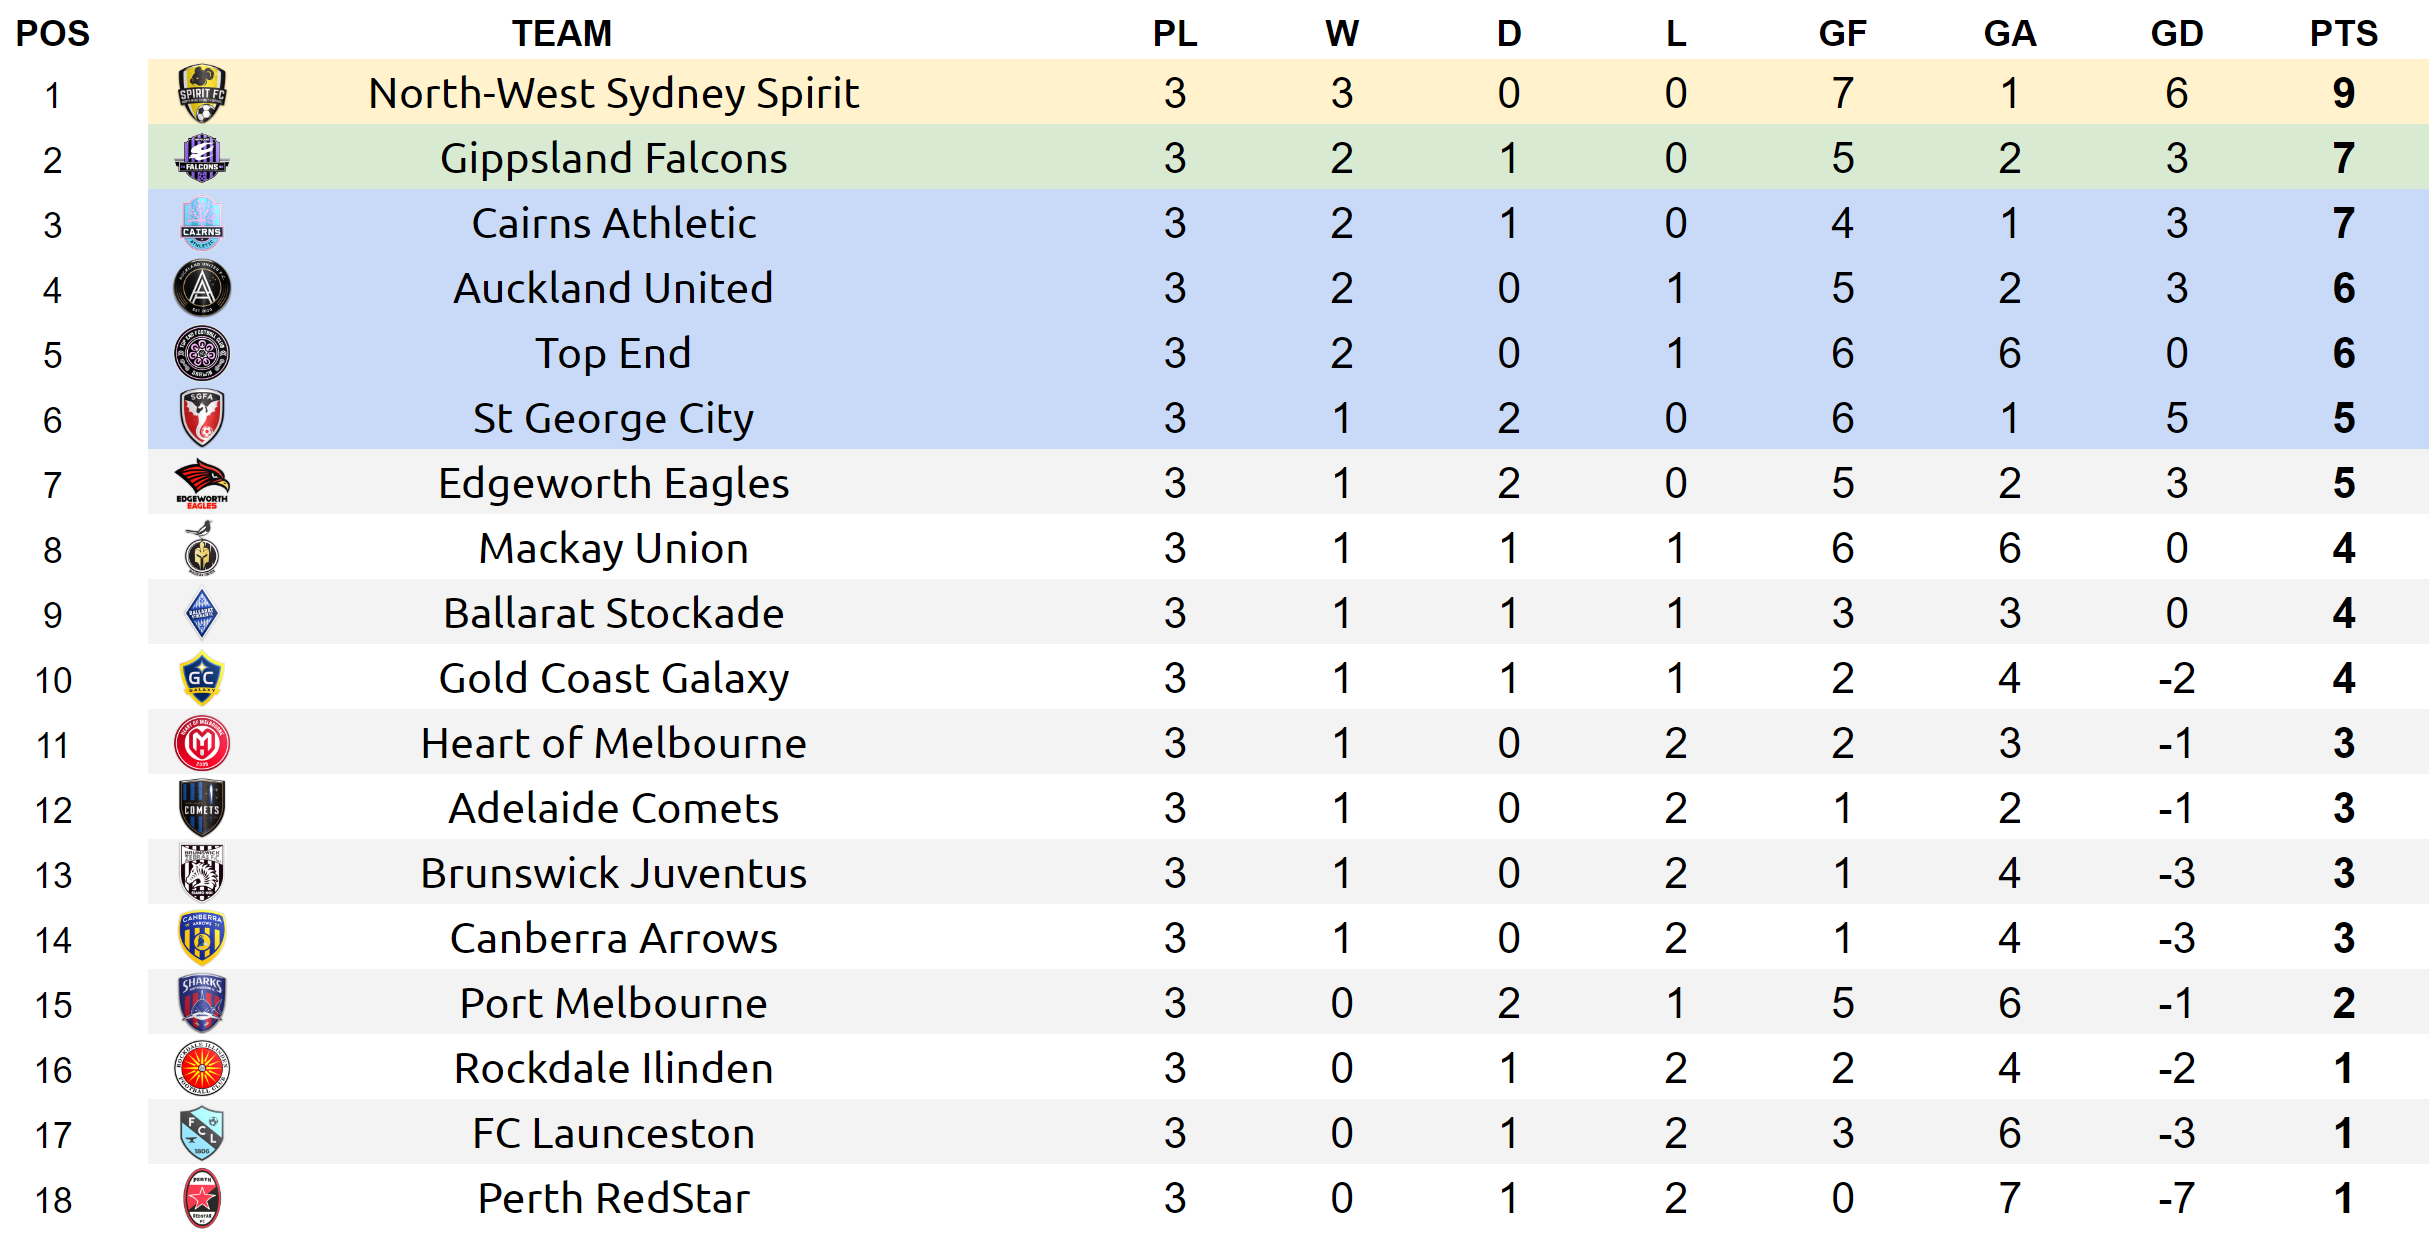Select the Port Melbourne team name
The image size is (2434, 1256).
click(x=613, y=1003)
